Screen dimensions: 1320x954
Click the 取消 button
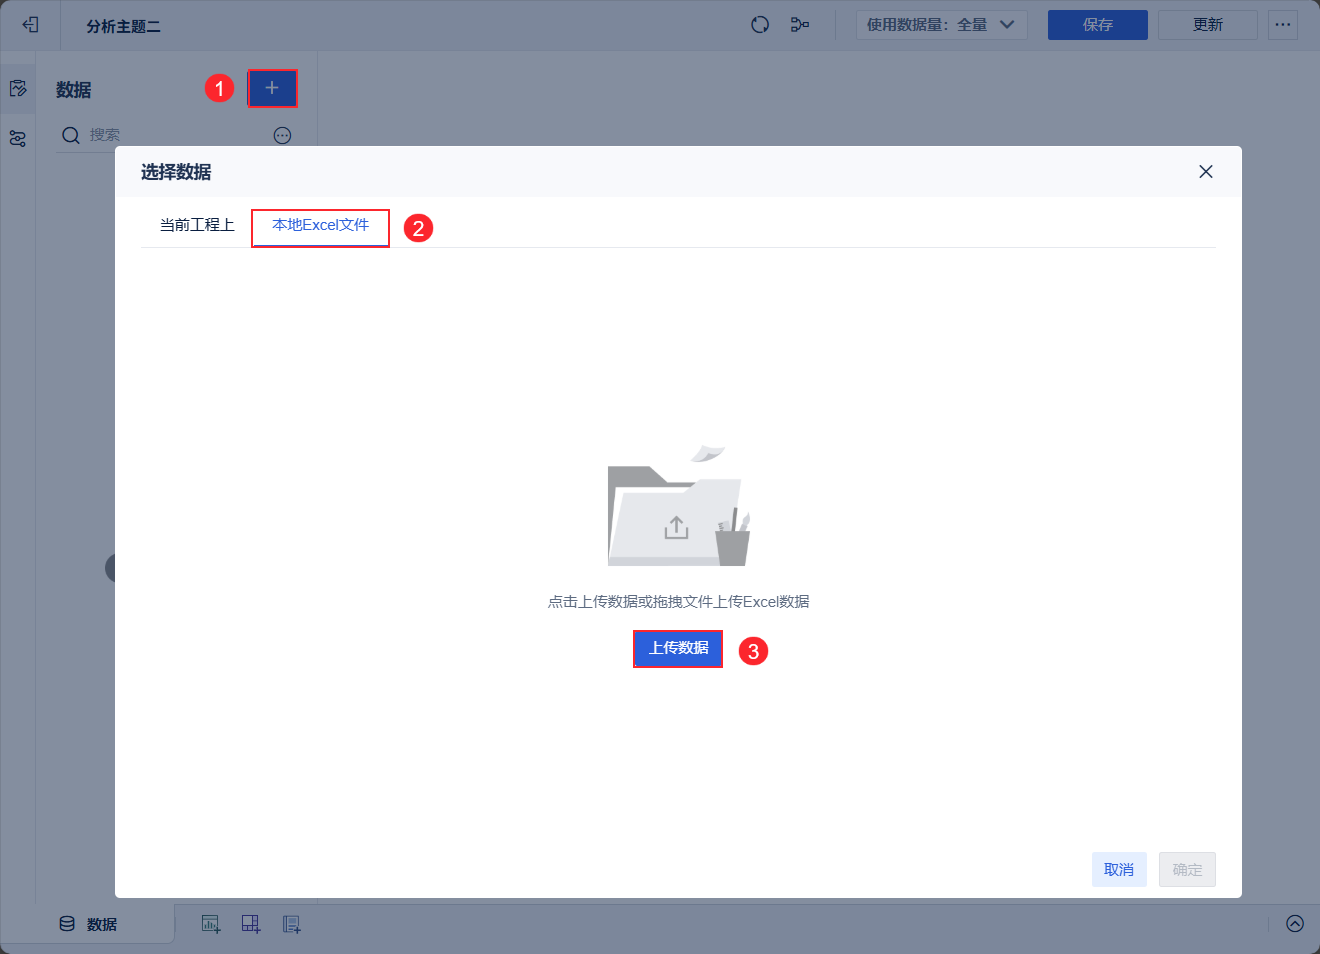click(1119, 869)
